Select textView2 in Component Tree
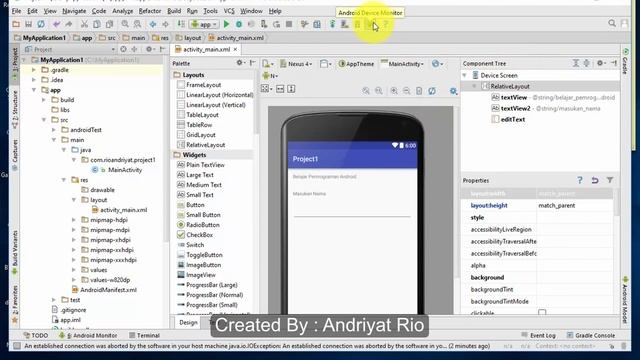 coord(516,108)
